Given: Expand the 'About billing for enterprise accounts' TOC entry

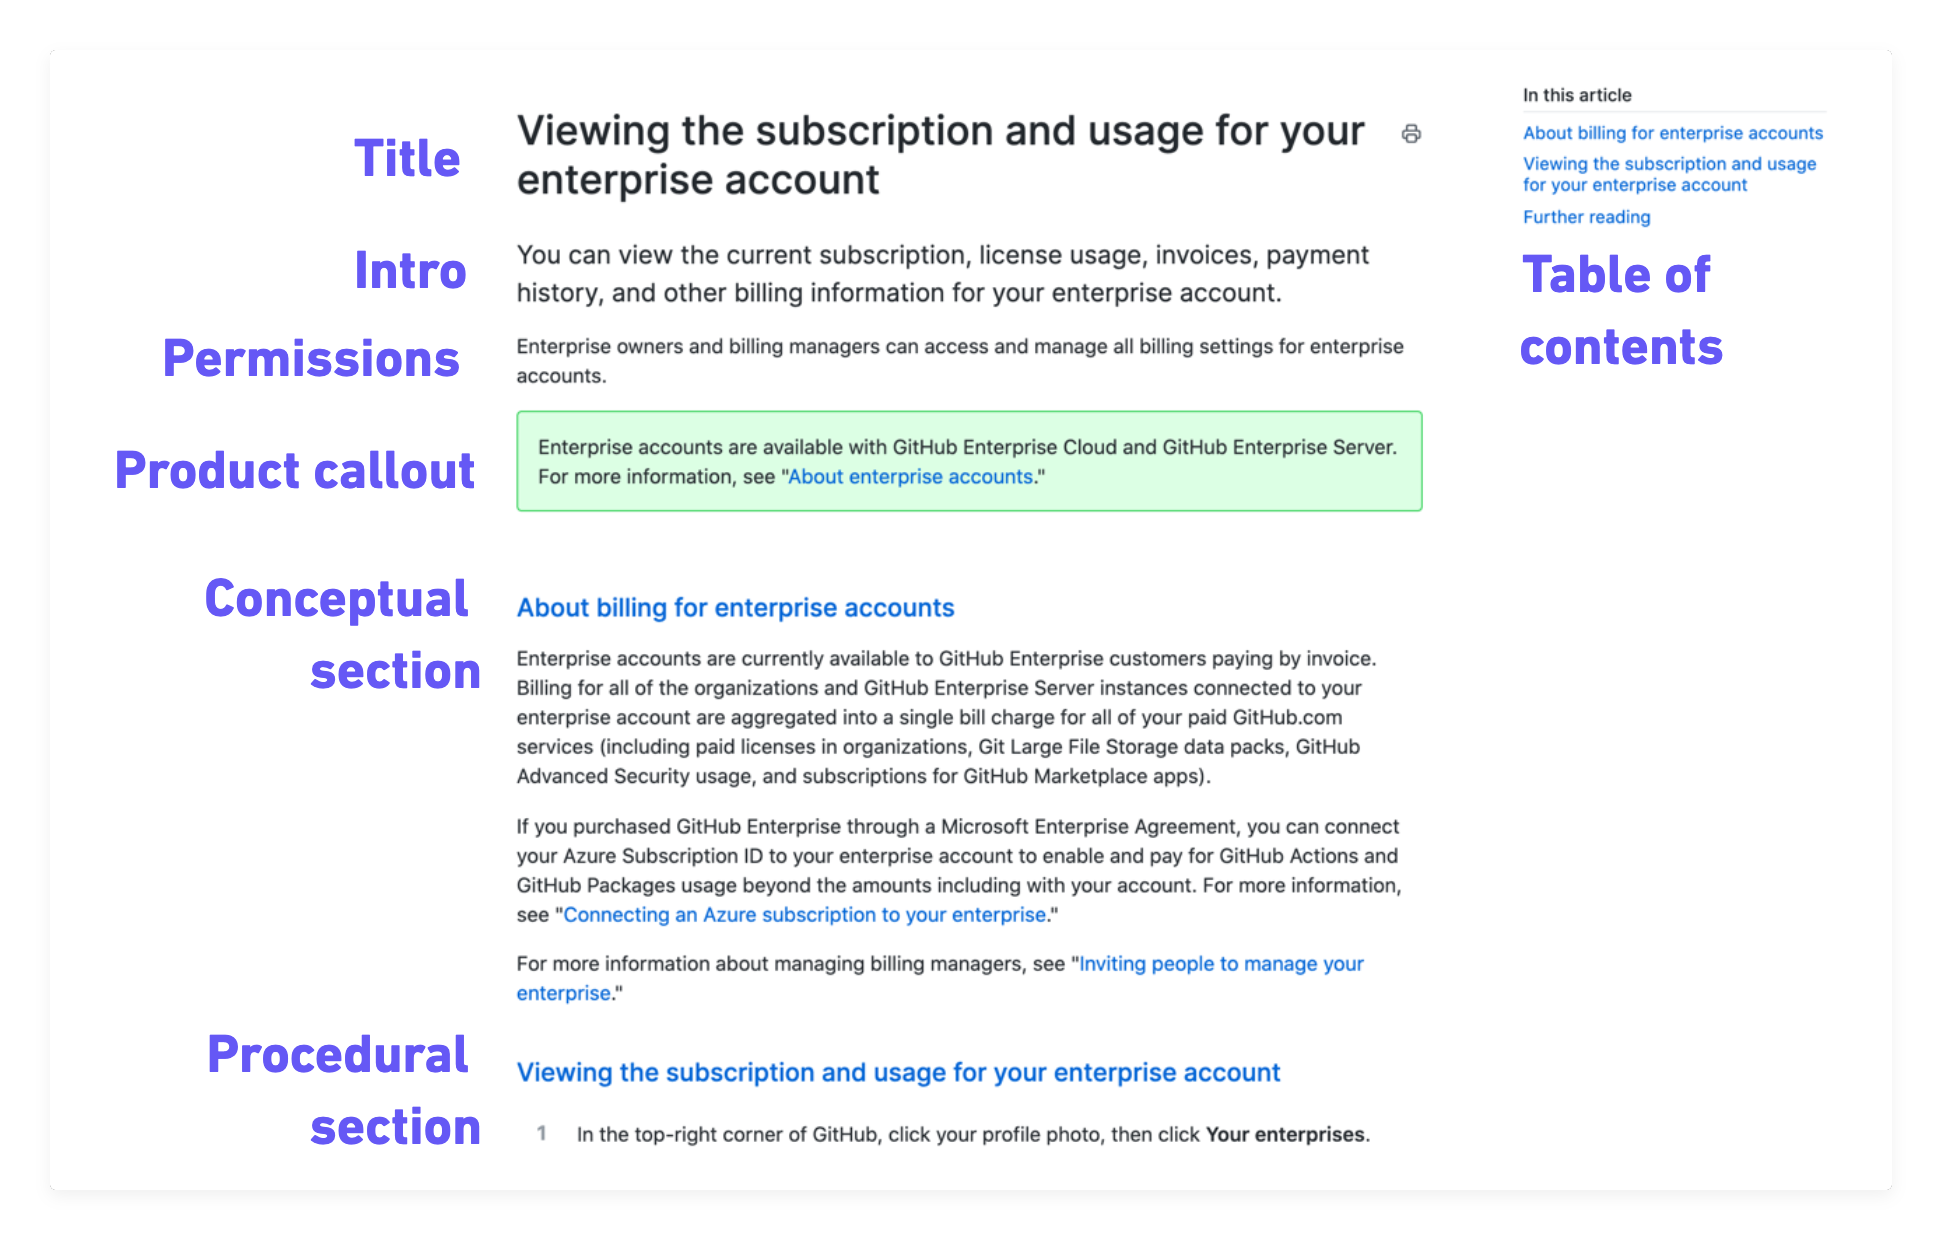Looking at the screenshot, I should pos(1670,132).
